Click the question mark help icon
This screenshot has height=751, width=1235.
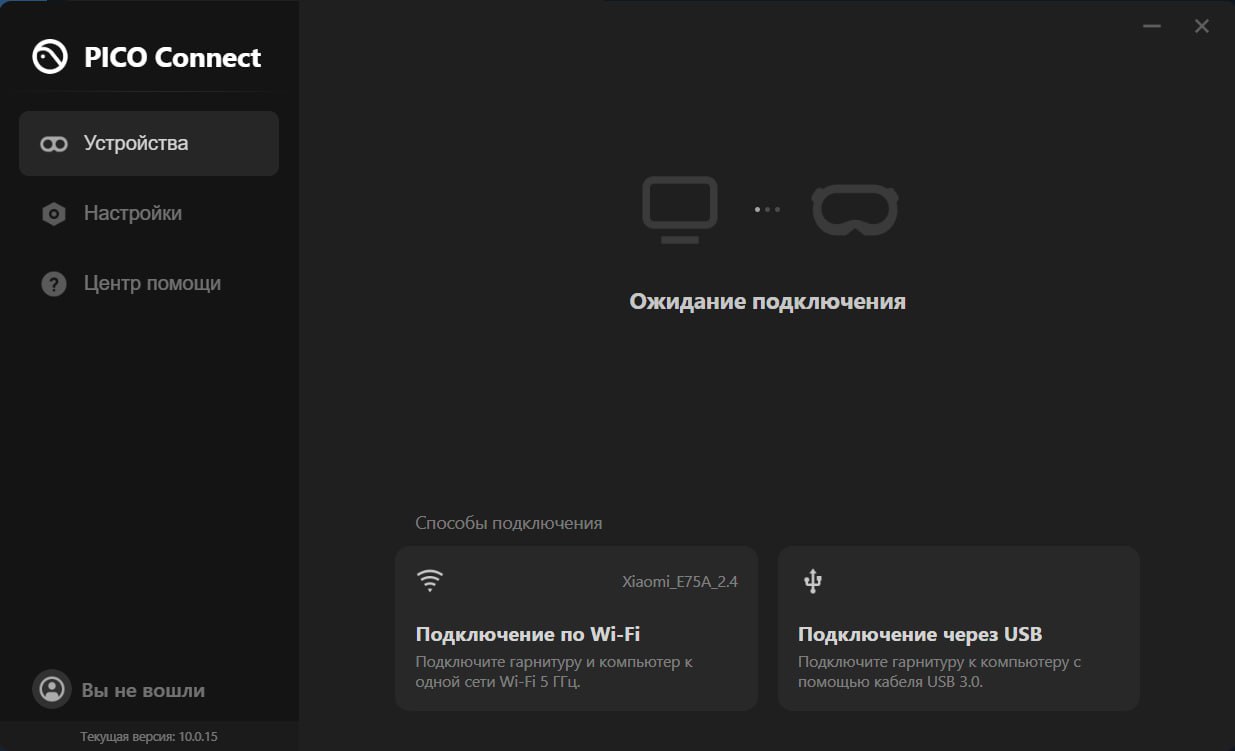54,284
